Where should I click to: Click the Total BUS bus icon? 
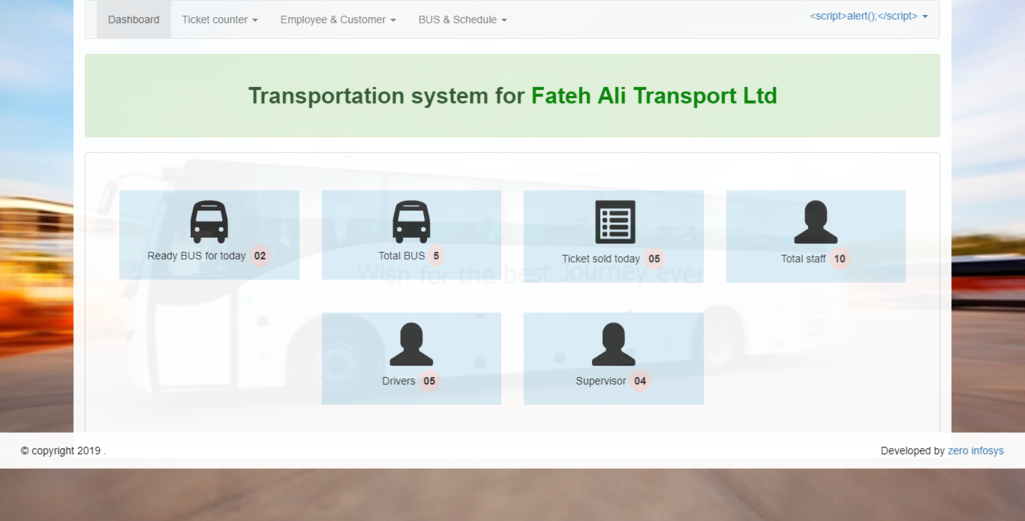point(411,222)
